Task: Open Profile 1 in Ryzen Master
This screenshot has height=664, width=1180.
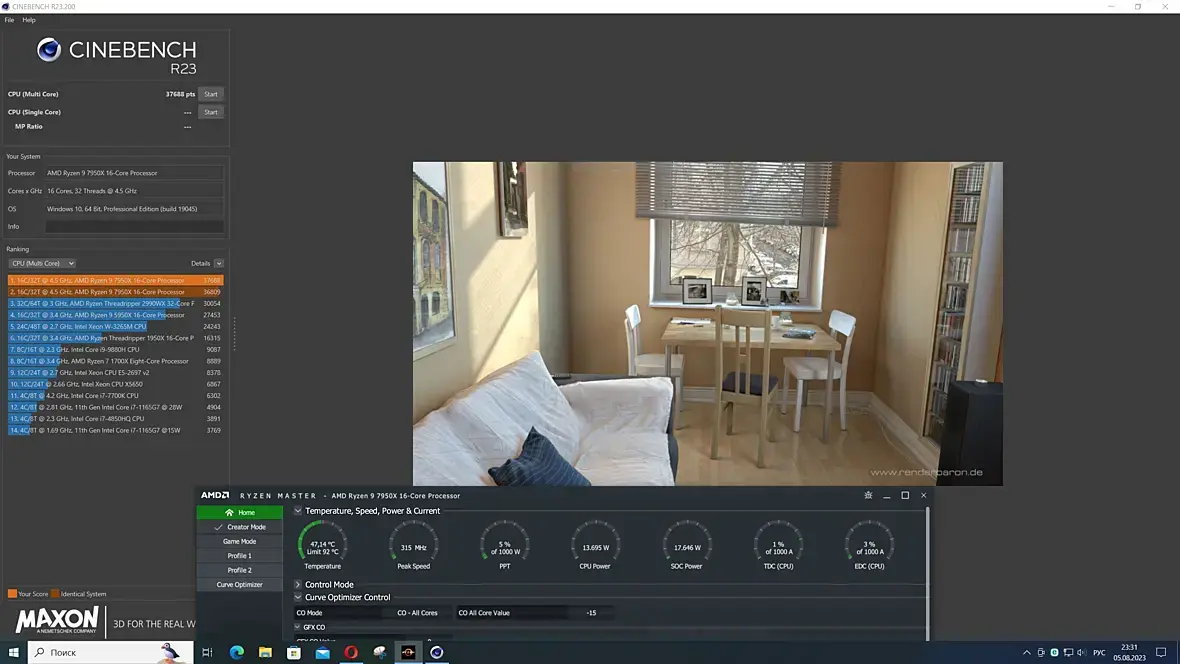Action: point(239,556)
